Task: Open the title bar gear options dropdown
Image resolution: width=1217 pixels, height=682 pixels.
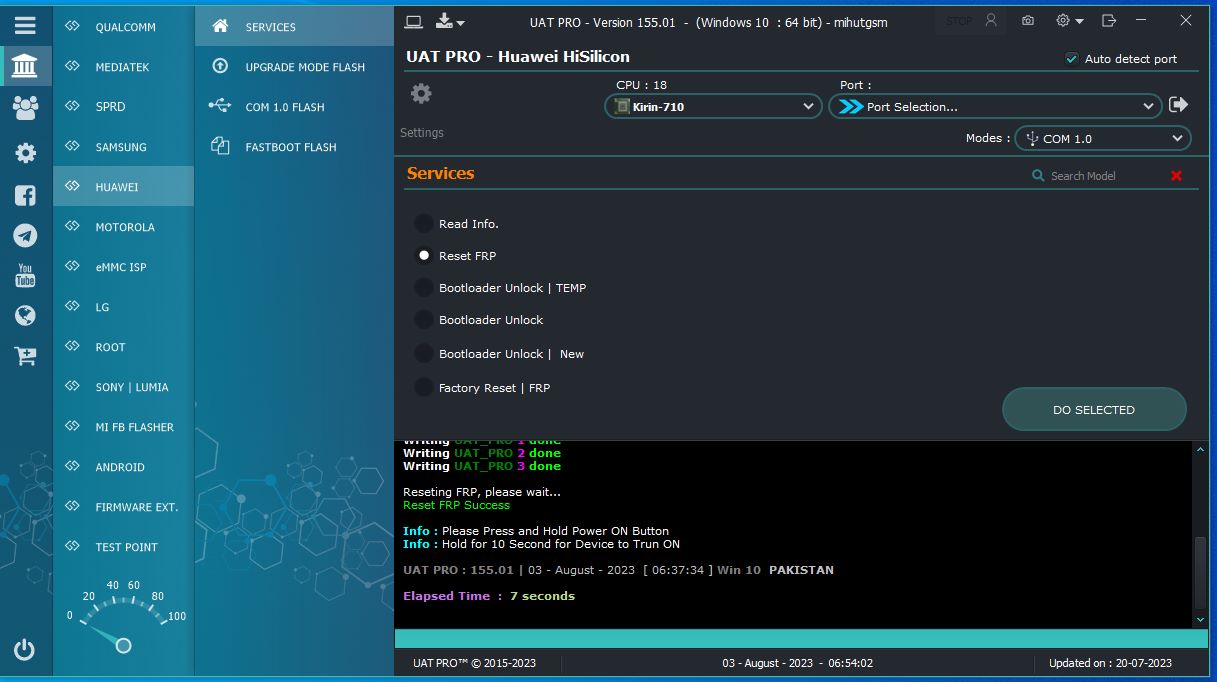Action: point(1069,20)
